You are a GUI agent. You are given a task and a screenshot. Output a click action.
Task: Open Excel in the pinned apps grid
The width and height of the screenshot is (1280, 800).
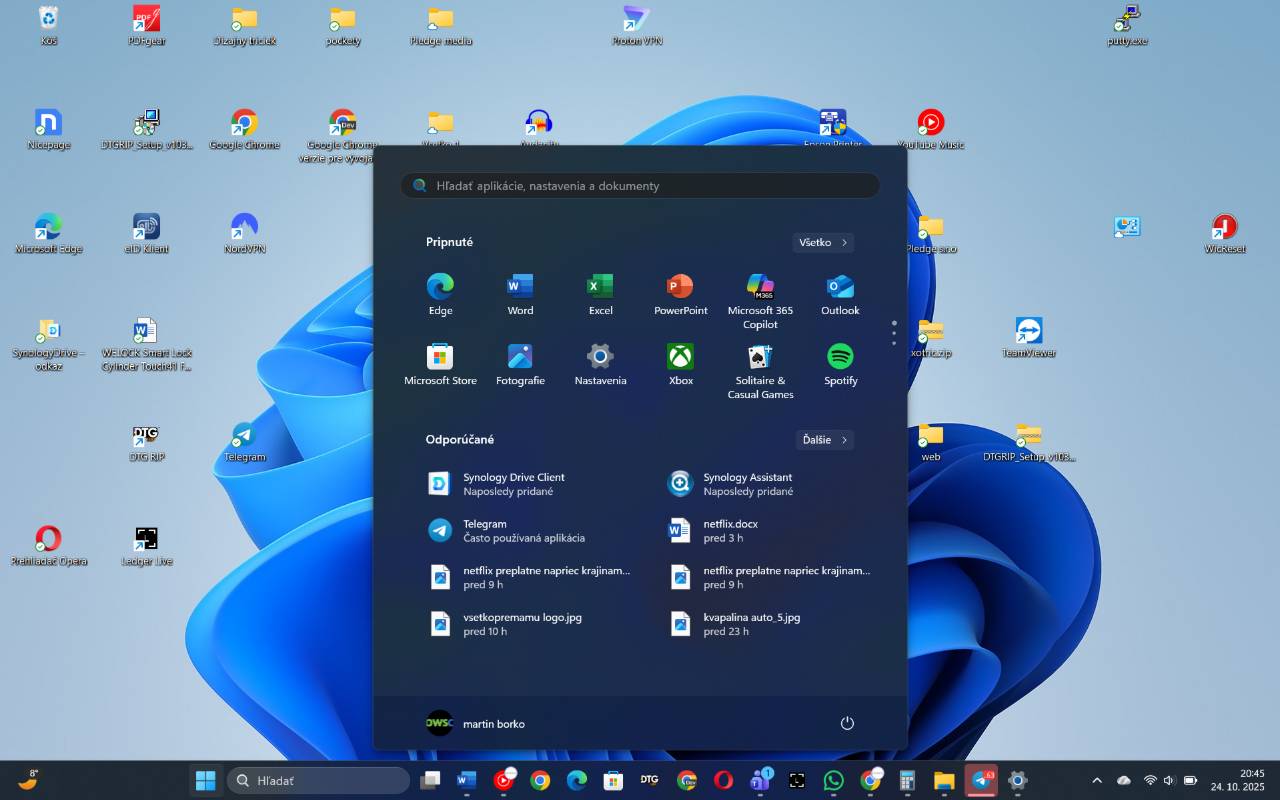(600, 295)
